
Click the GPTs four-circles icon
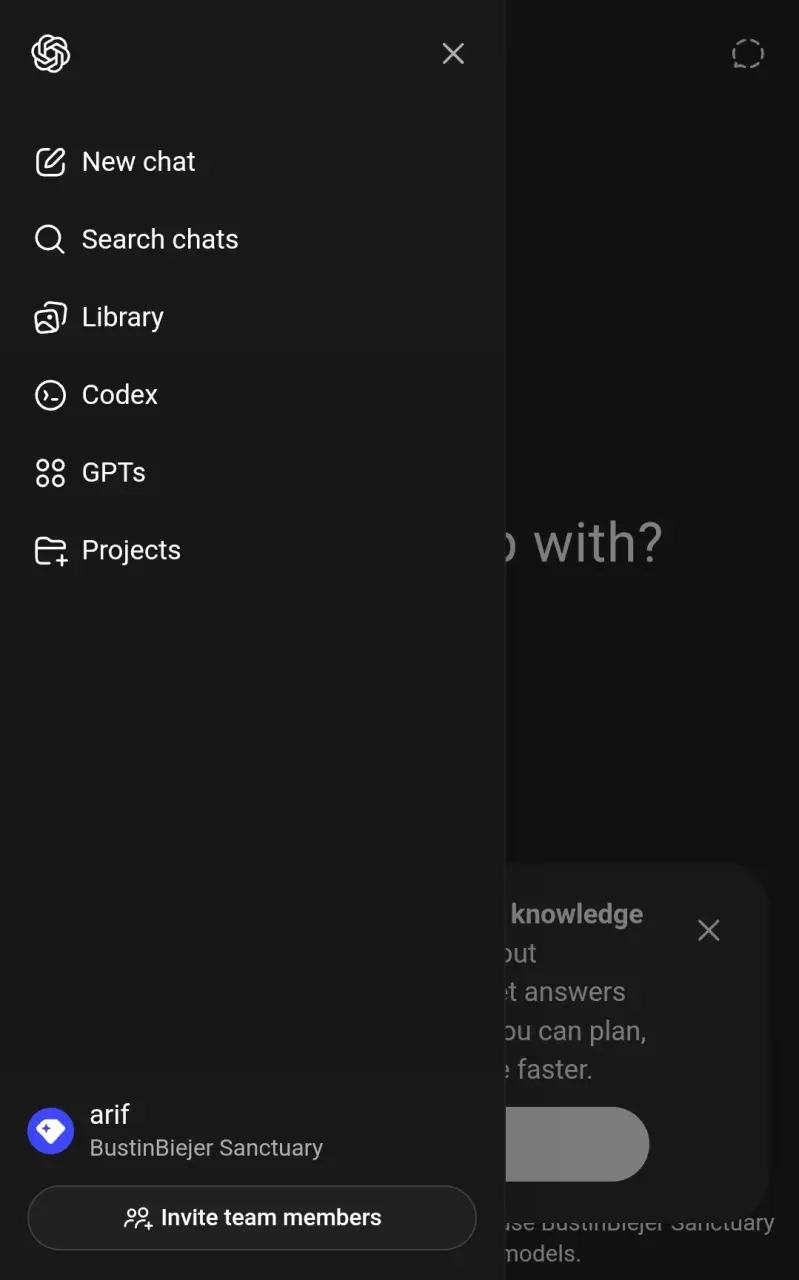click(50, 472)
